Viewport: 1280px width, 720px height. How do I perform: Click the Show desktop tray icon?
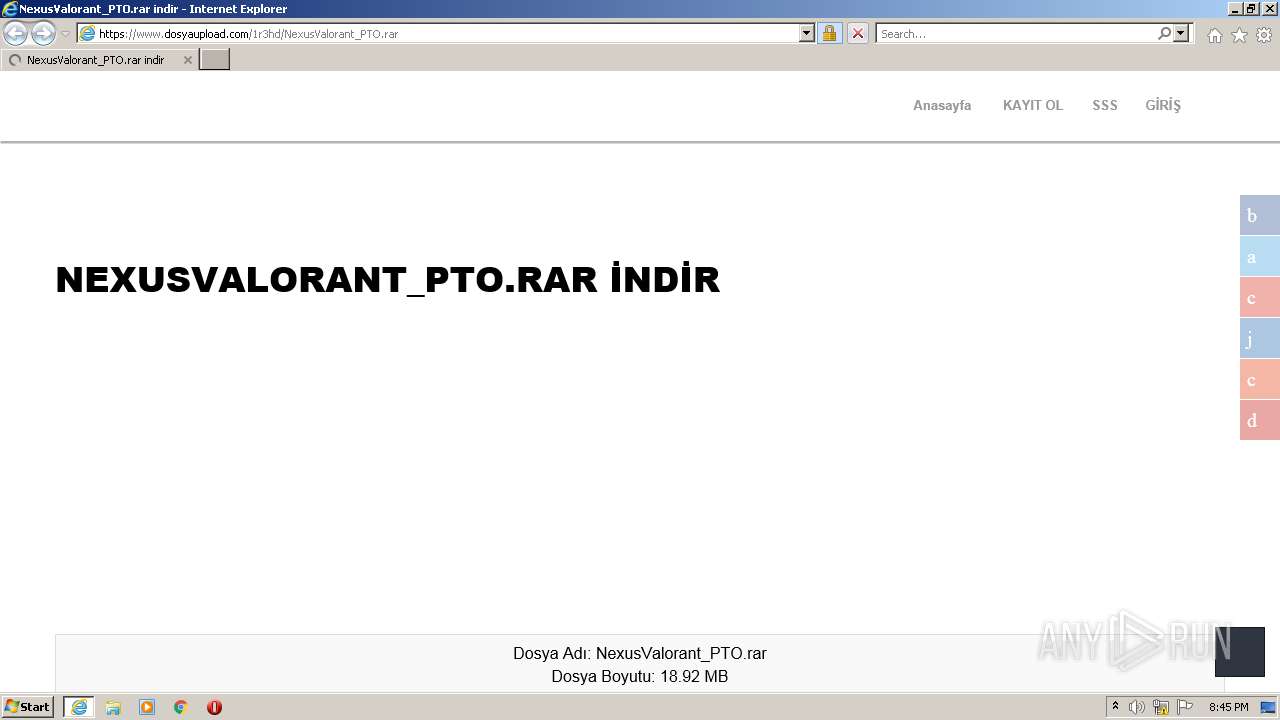click(1268, 707)
